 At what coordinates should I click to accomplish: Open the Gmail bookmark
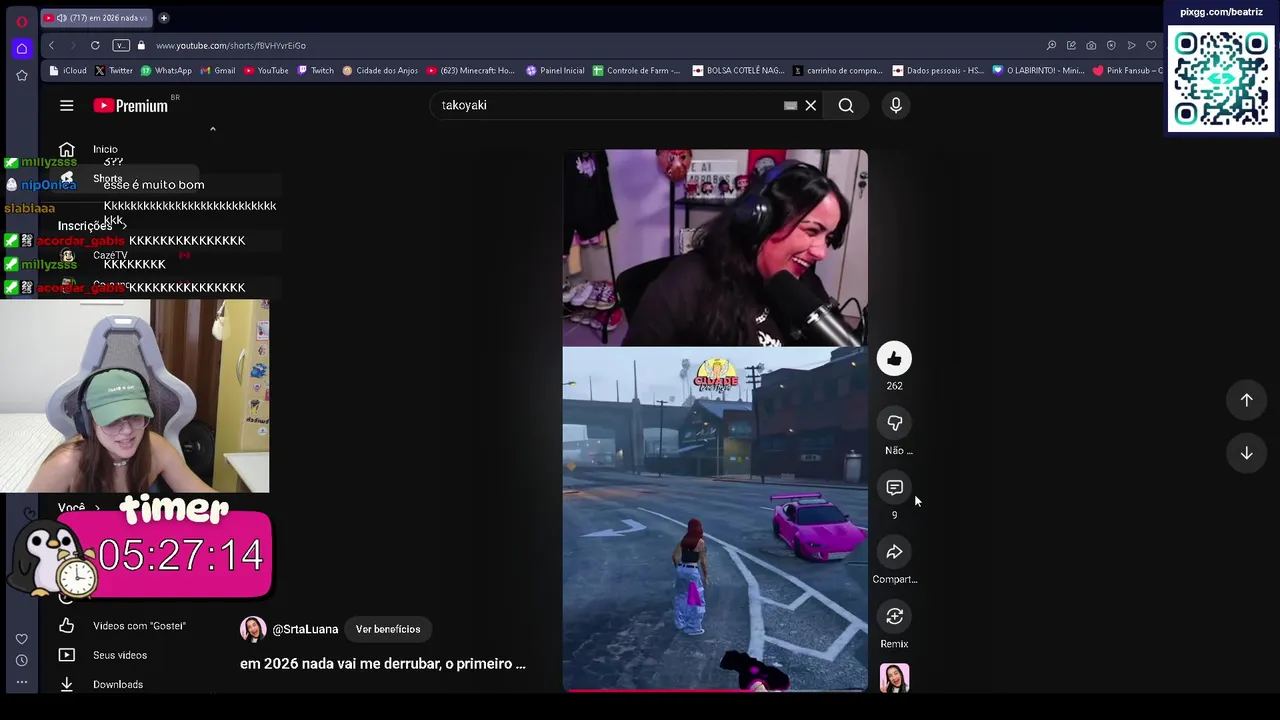pyautogui.click(x=218, y=71)
